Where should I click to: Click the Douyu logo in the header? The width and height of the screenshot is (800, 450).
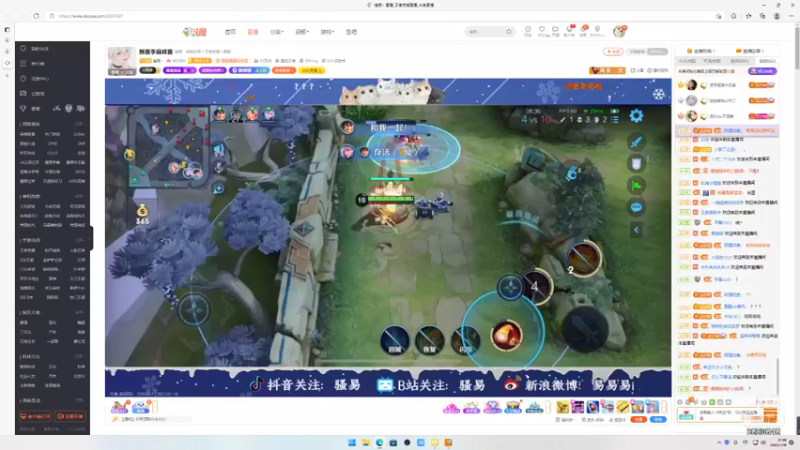[x=194, y=32]
